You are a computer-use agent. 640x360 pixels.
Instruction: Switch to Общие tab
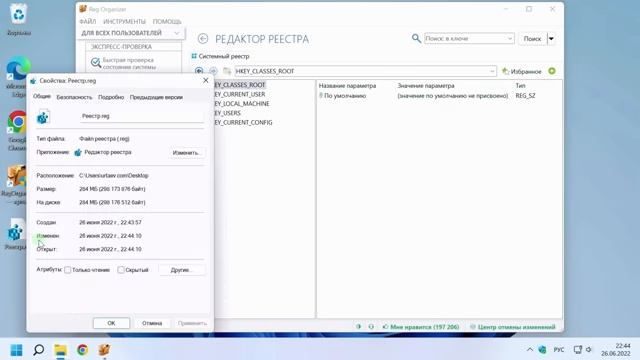42,96
